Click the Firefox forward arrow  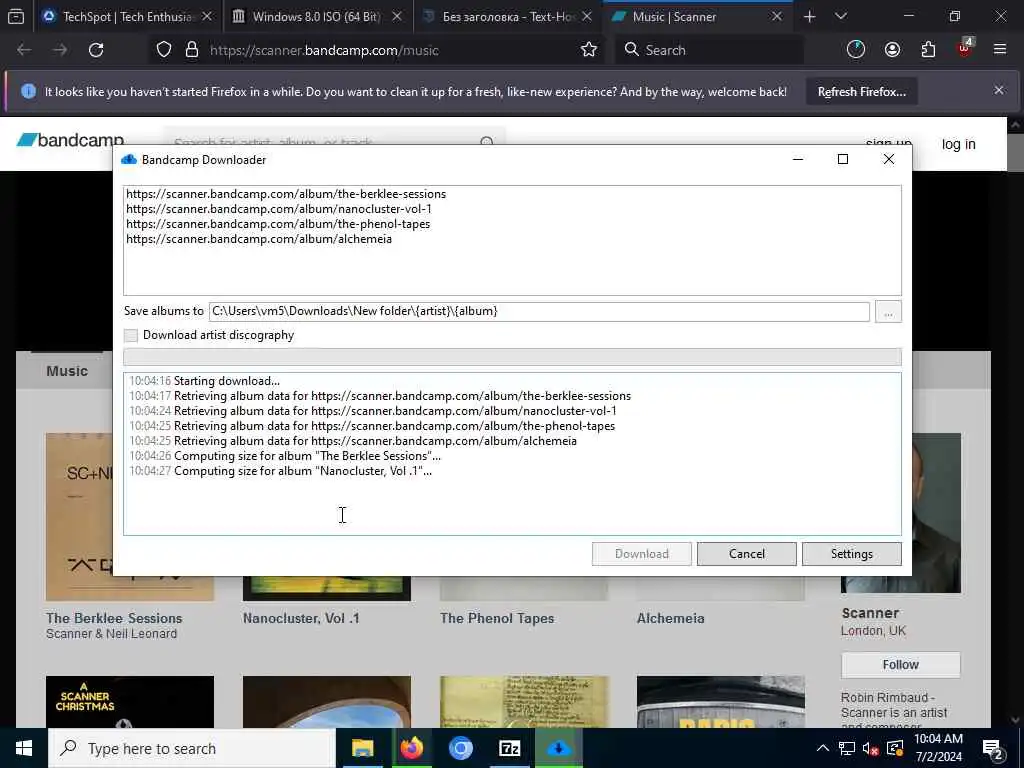pyautogui.click(x=60, y=50)
